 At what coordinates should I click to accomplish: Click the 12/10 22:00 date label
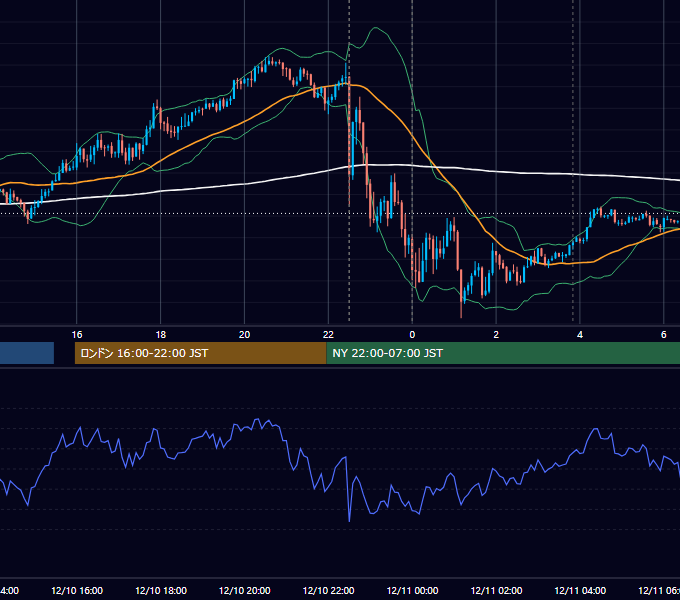coord(328,590)
